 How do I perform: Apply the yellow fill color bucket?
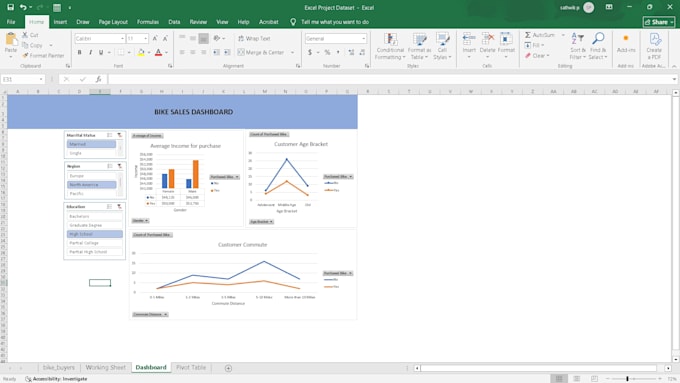pyautogui.click(x=141, y=52)
